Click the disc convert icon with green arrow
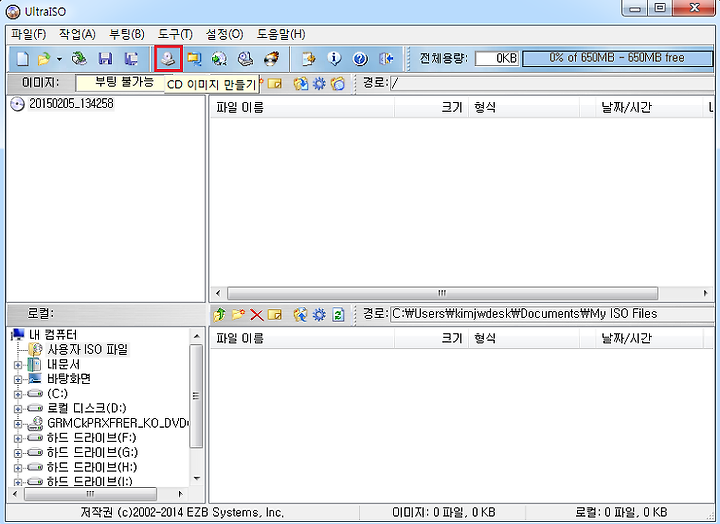This screenshot has width=720, height=524. point(219,58)
